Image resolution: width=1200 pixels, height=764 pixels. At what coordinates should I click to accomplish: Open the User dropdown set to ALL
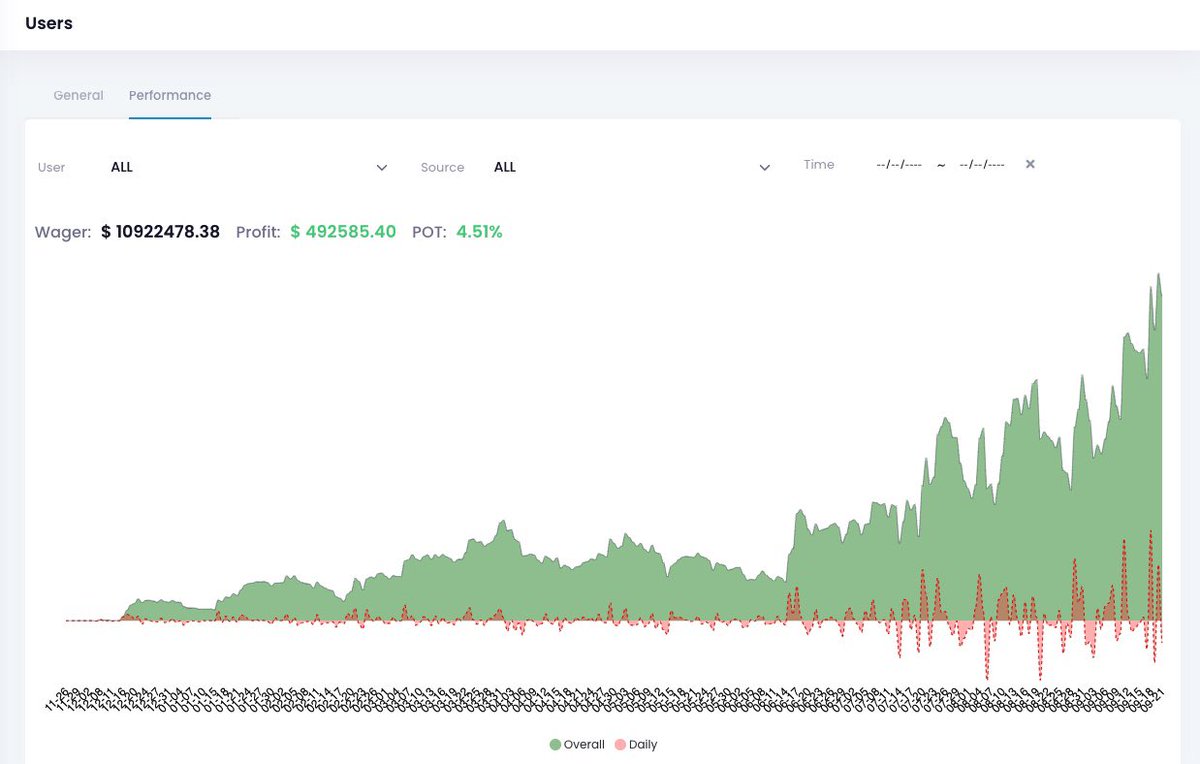[x=248, y=167]
